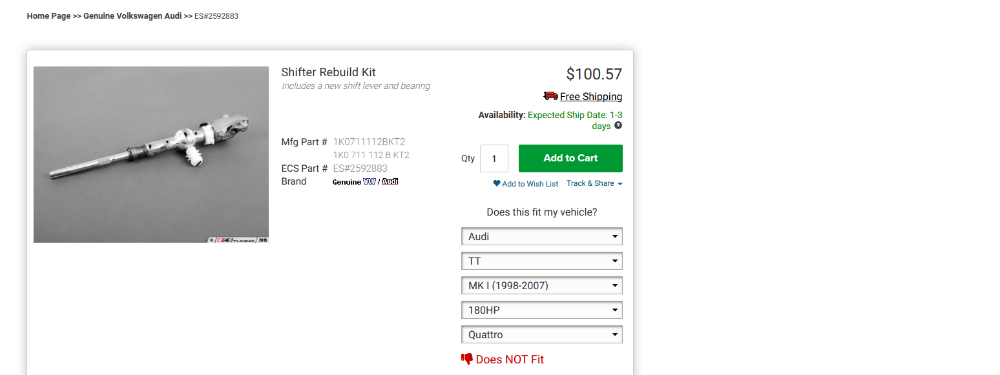
Task: Expand the Quattro drivetrain dropdown
Action: pos(542,334)
